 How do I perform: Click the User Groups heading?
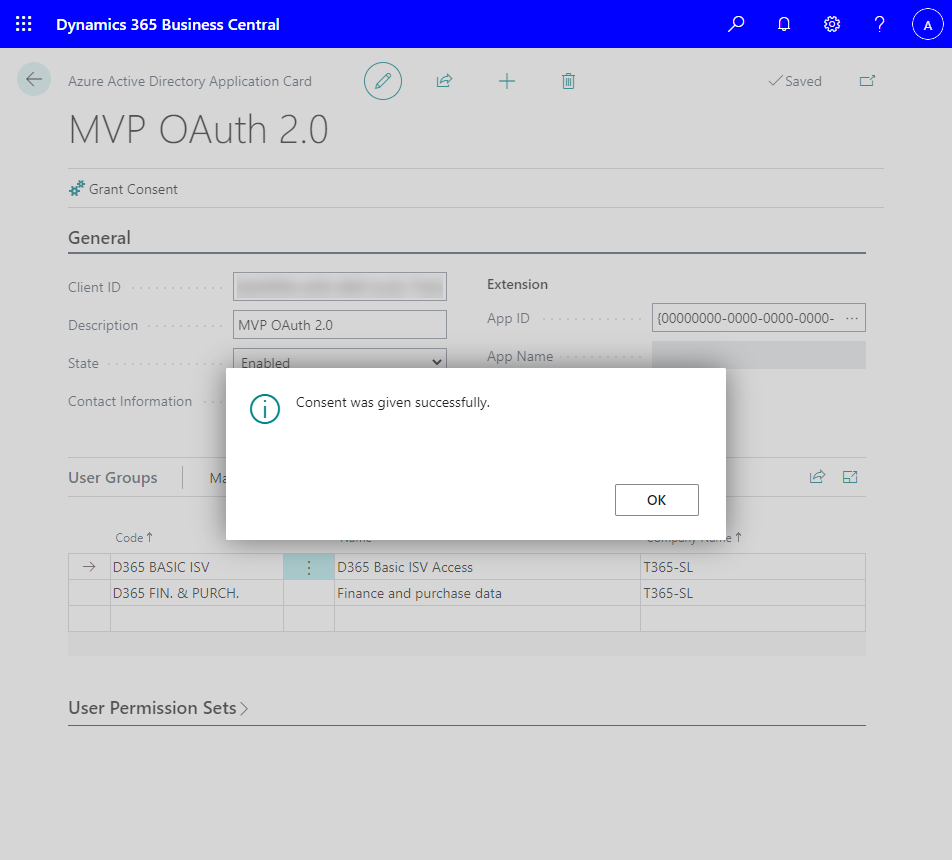[113, 477]
